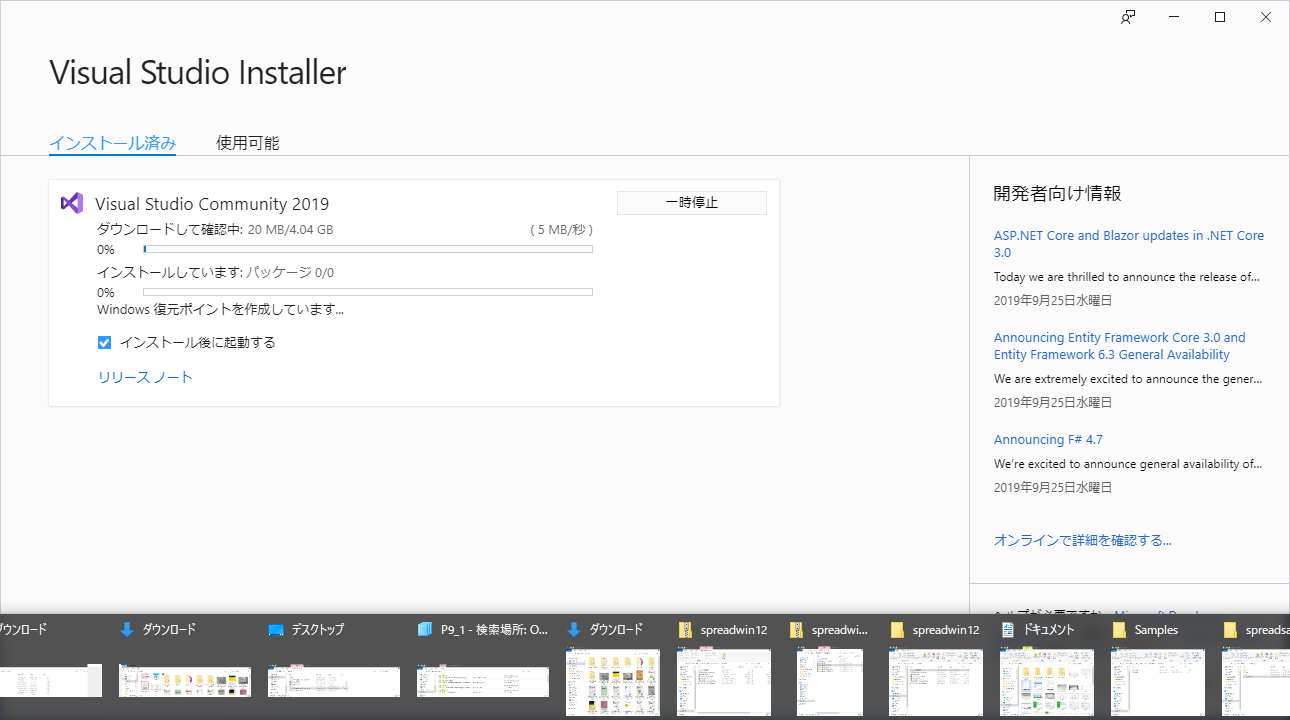
Task: Click the Visual Studio Community 2019 logo icon
Action: (x=72, y=203)
